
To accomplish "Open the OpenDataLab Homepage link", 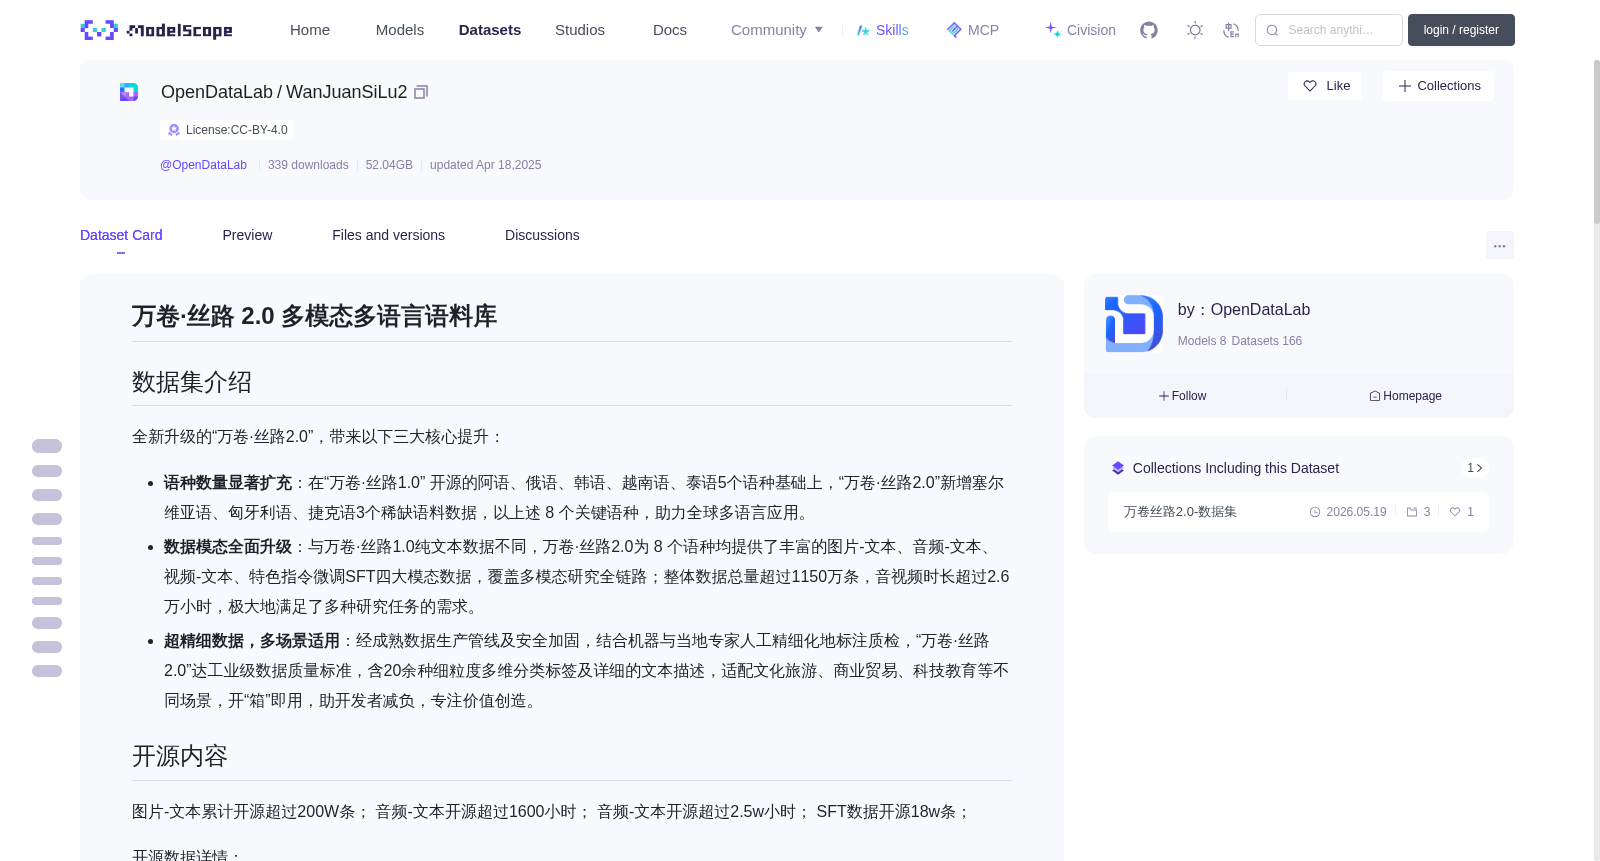I will (x=1405, y=396).
